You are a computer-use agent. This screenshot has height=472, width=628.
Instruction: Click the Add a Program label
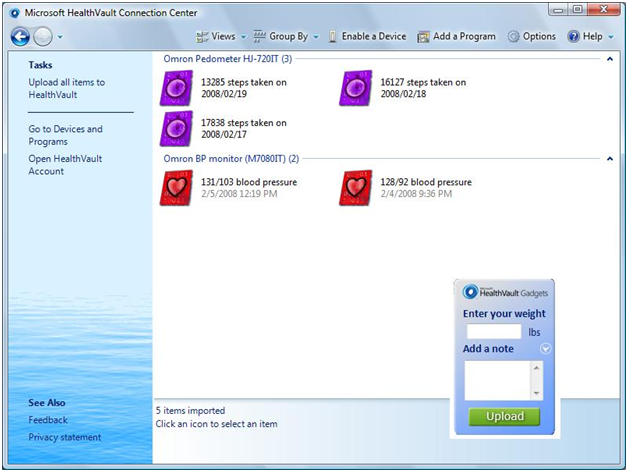[x=464, y=36]
